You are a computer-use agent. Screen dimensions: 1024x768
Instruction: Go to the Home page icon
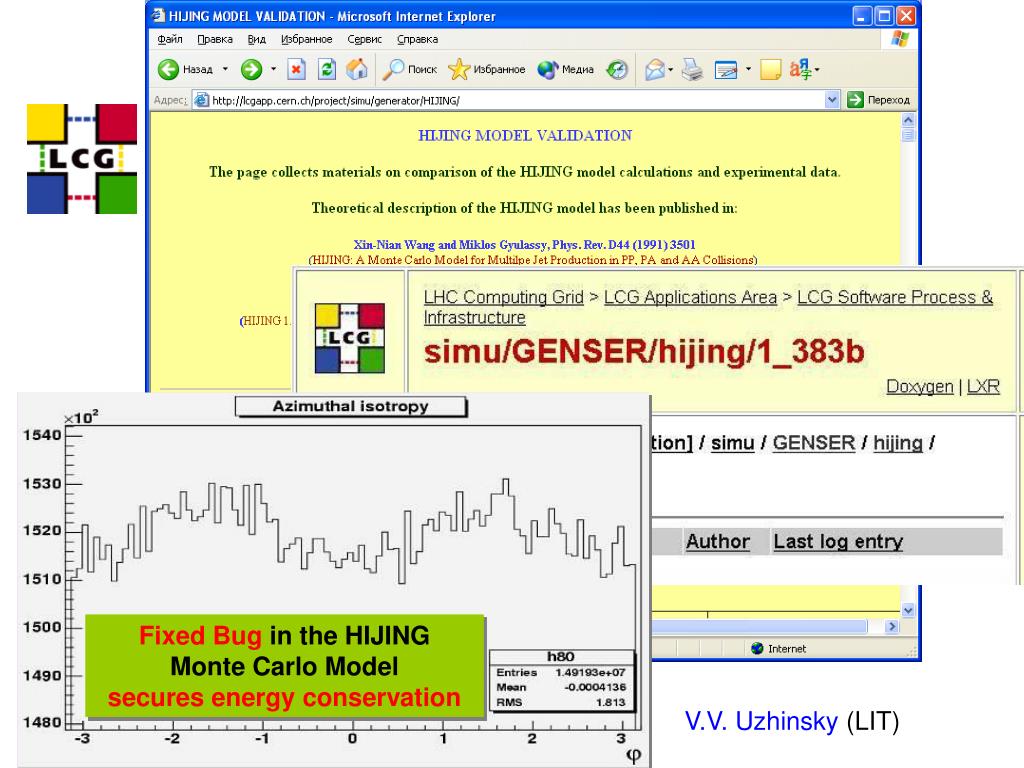tap(357, 69)
